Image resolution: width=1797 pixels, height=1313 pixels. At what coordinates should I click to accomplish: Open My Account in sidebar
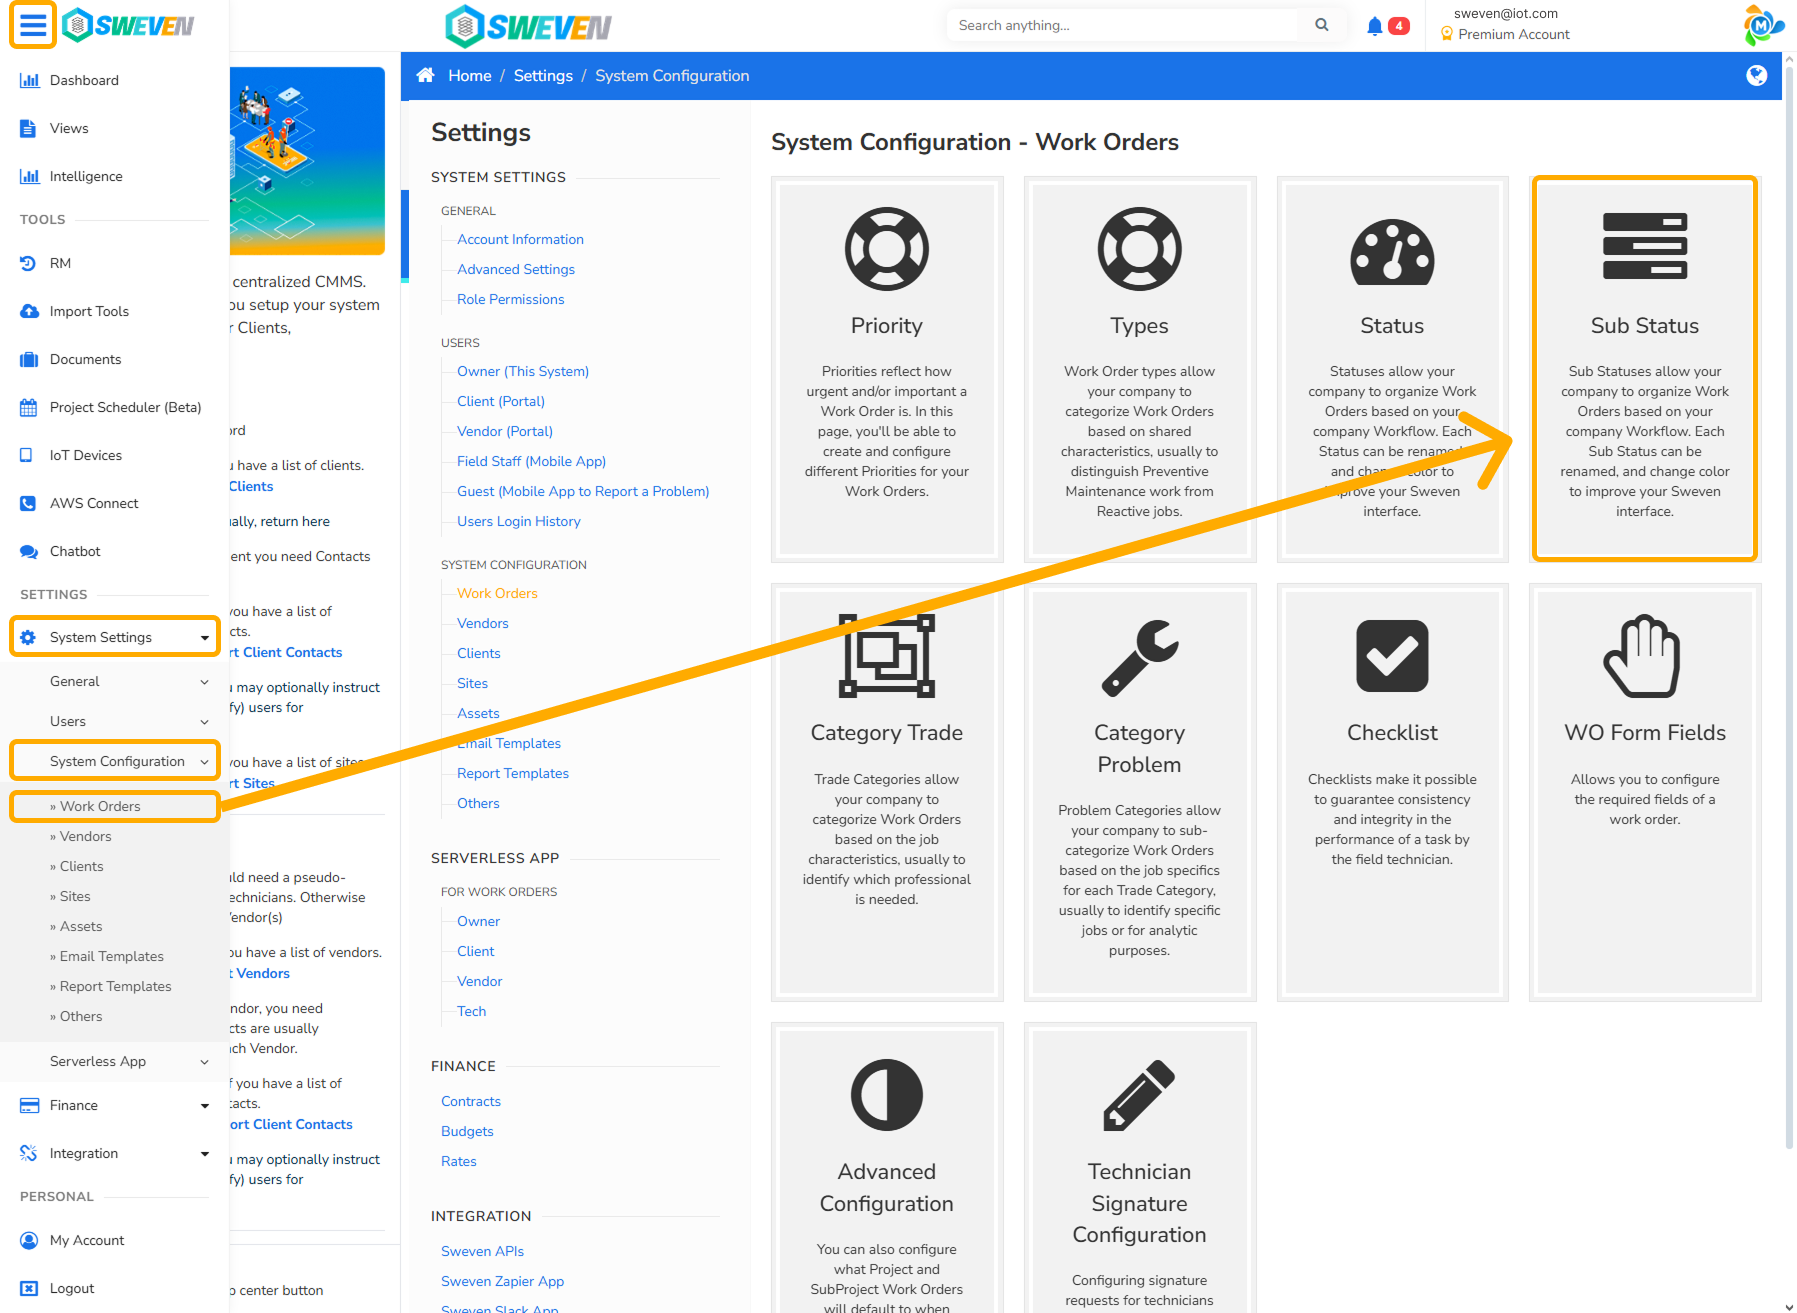click(87, 1240)
